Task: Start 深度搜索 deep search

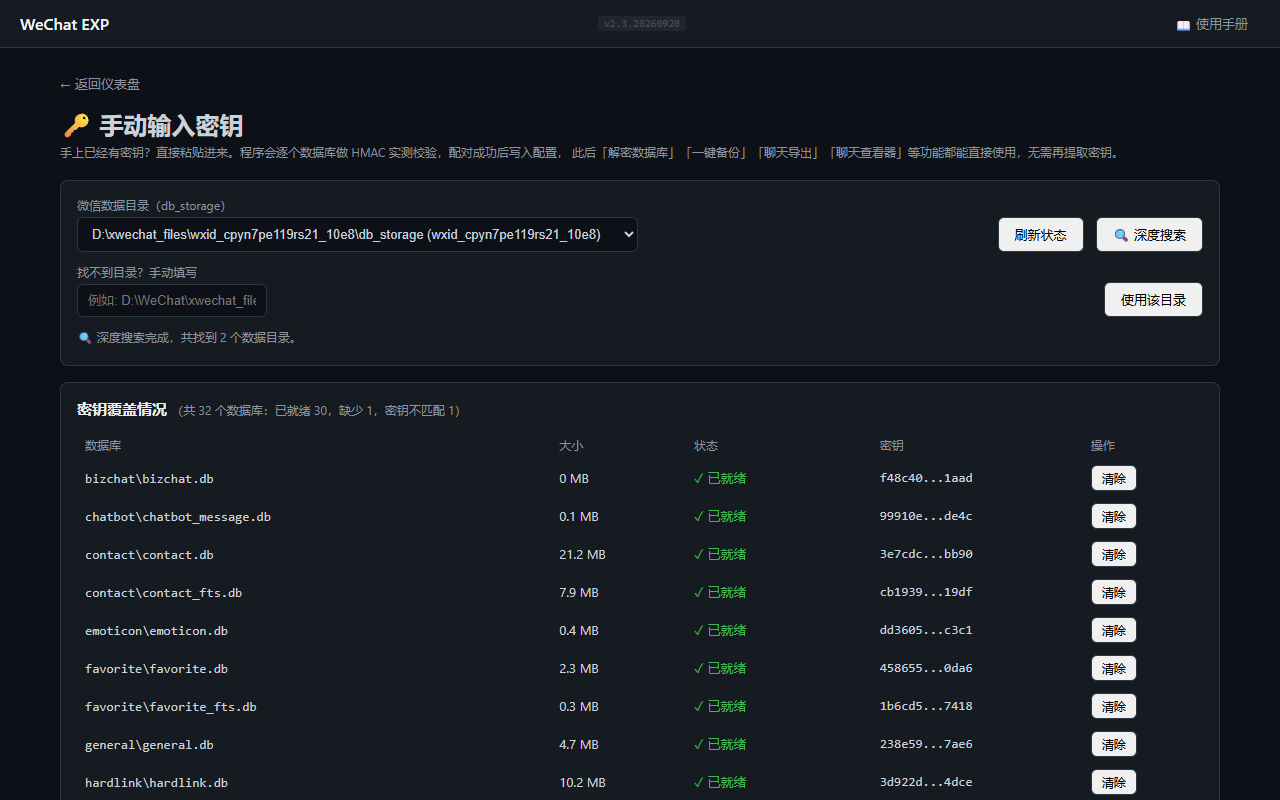Action: click(x=1149, y=235)
